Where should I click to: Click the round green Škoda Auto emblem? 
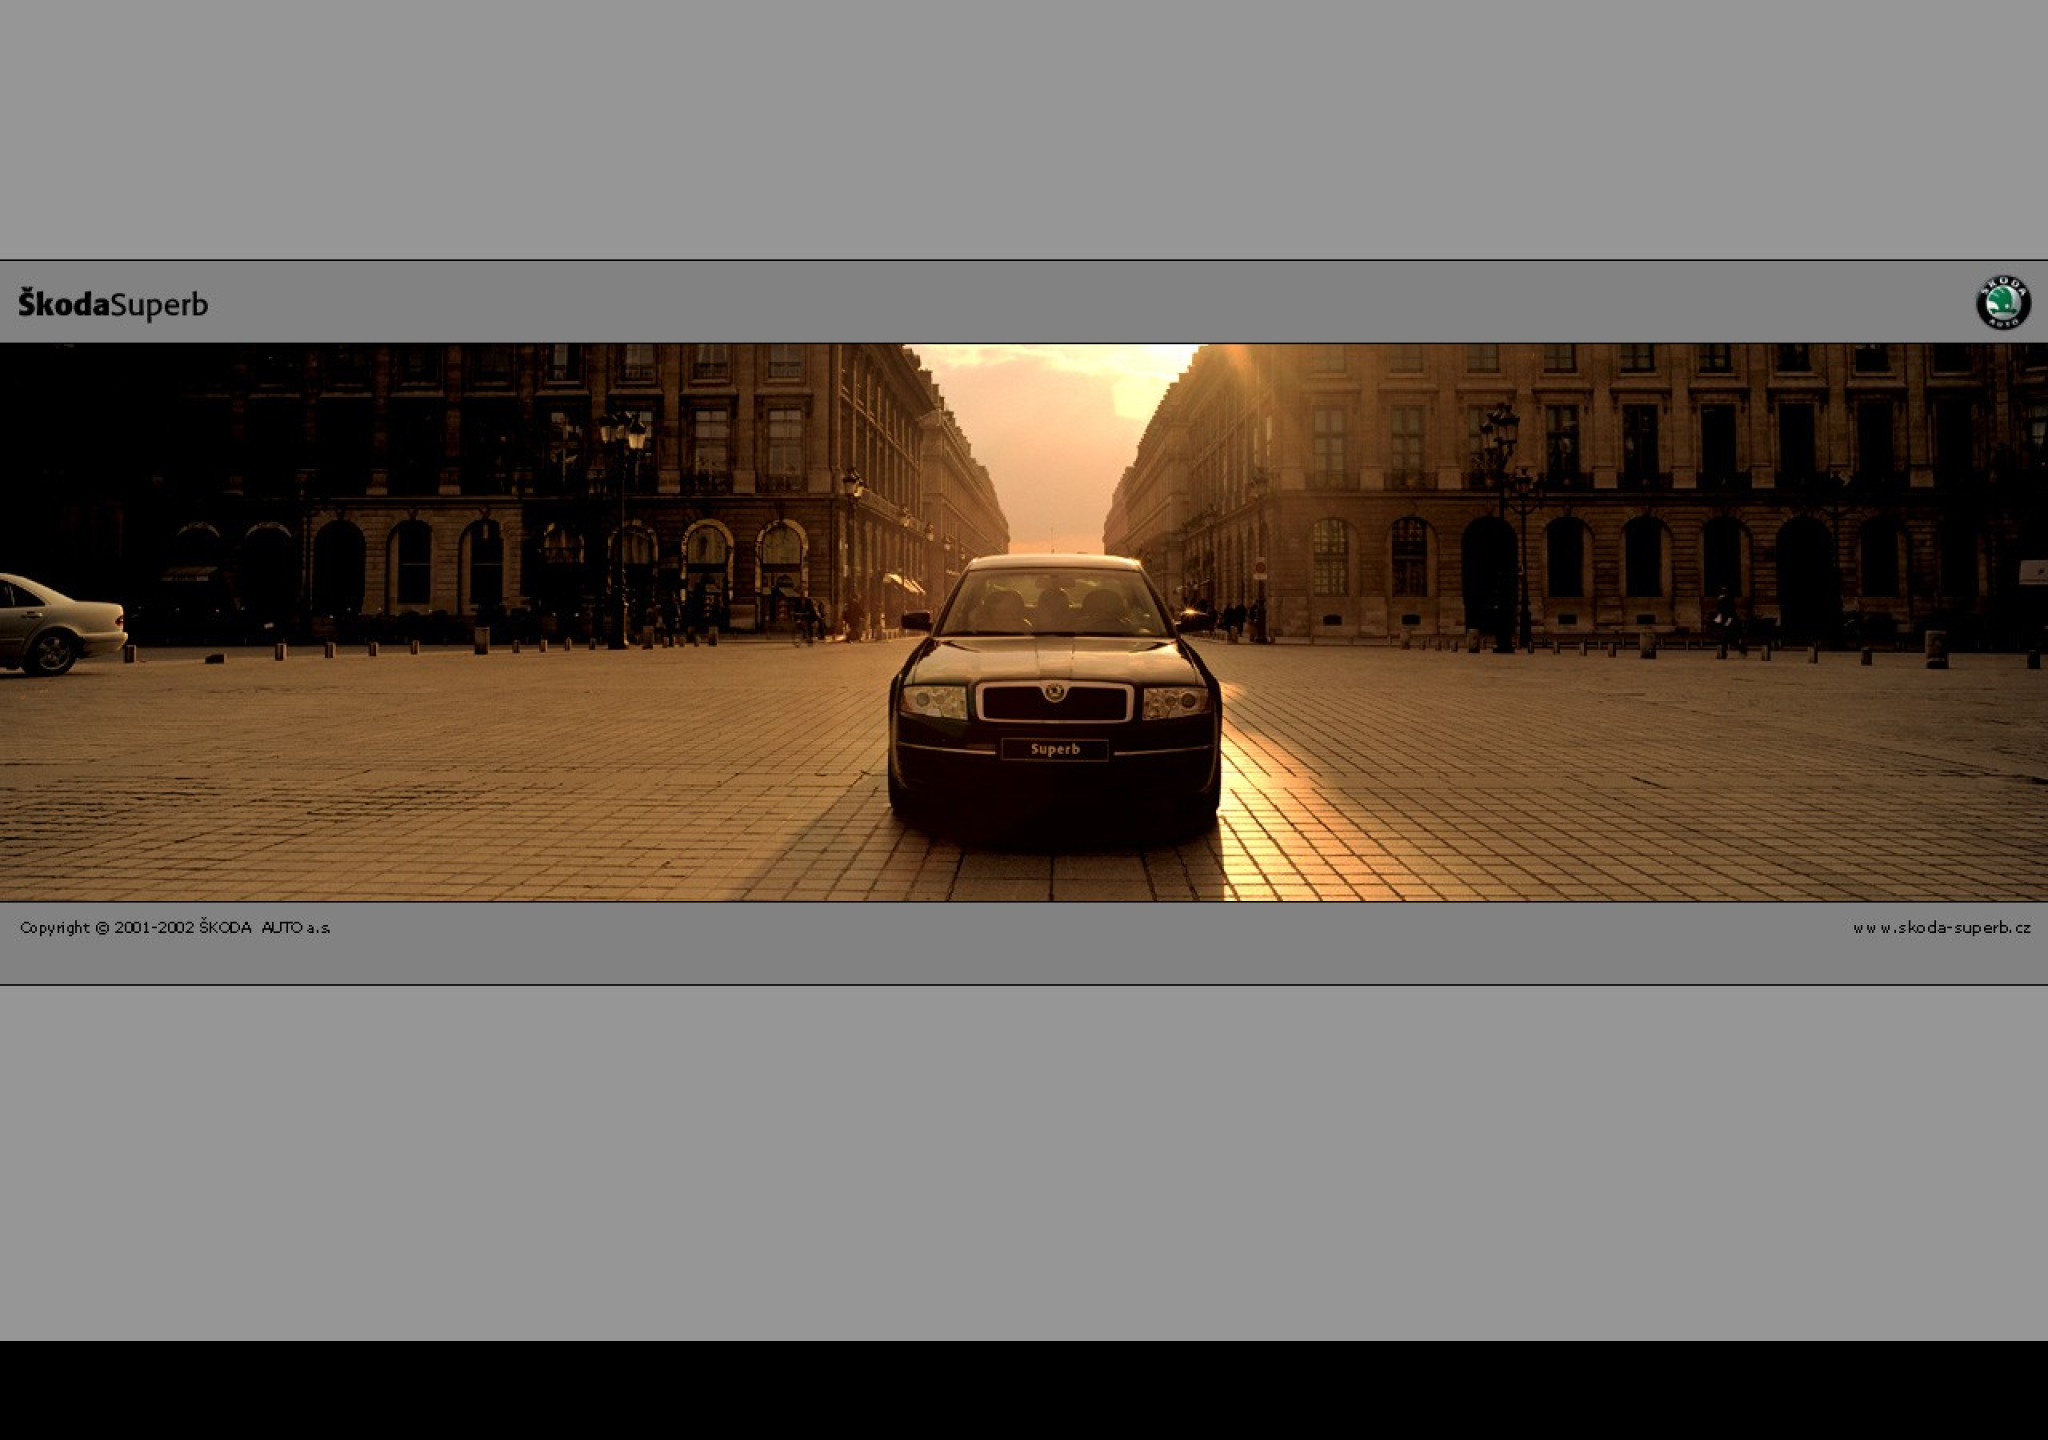point(2003,302)
